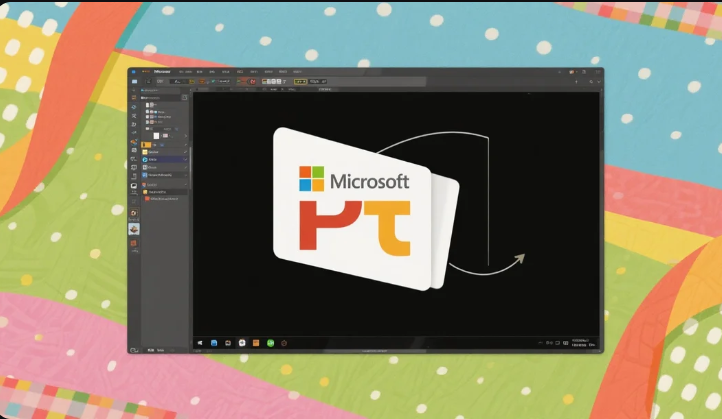Click the plus icon at the toolbar's right end
The height and width of the screenshot is (419, 722).
[x=576, y=81]
